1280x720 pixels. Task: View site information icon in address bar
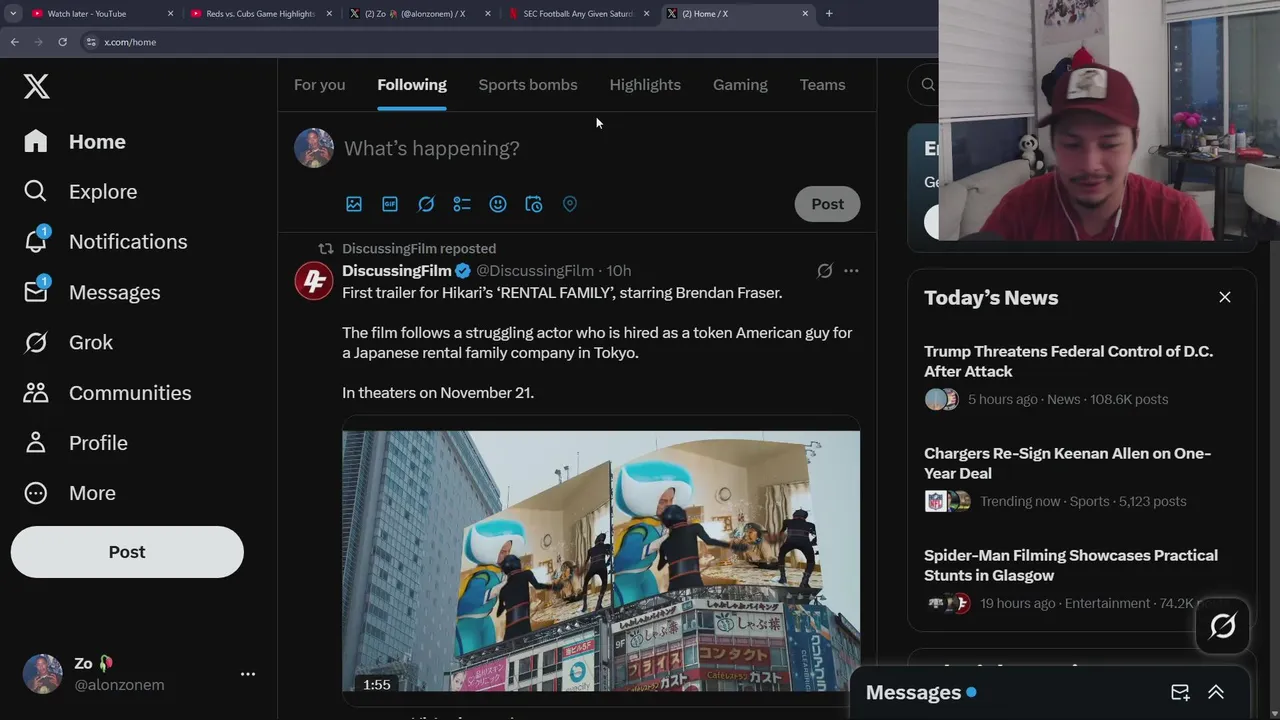(91, 42)
